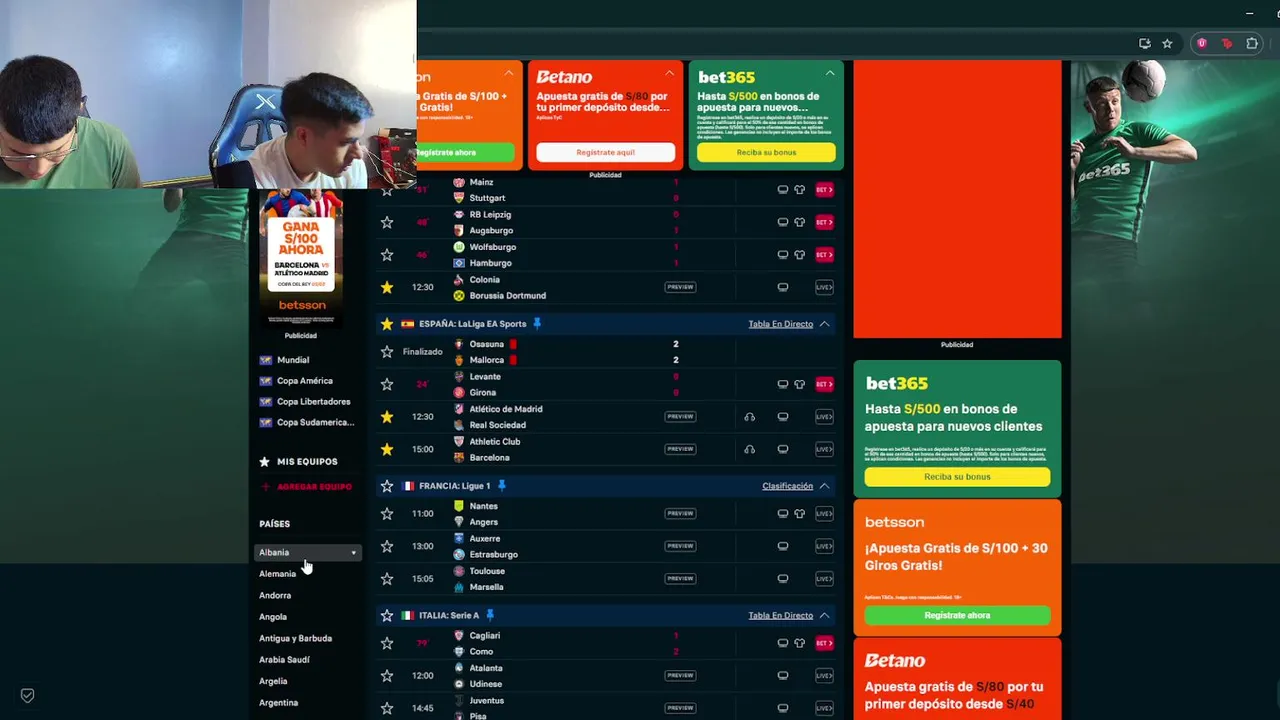Screen dimensions: 1280x720
Task: Click the install app icon in the address bar
Action: point(1145,44)
